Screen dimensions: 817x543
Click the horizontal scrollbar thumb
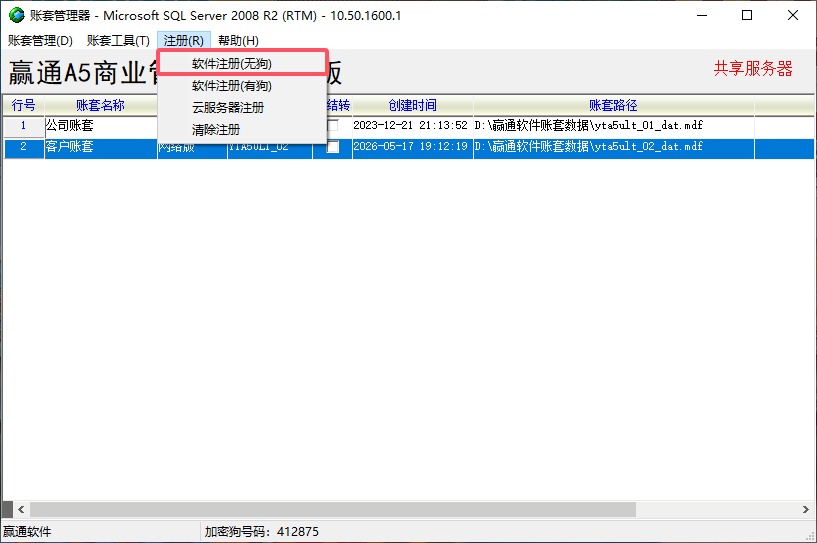pyautogui.click(x=332, y=509)
